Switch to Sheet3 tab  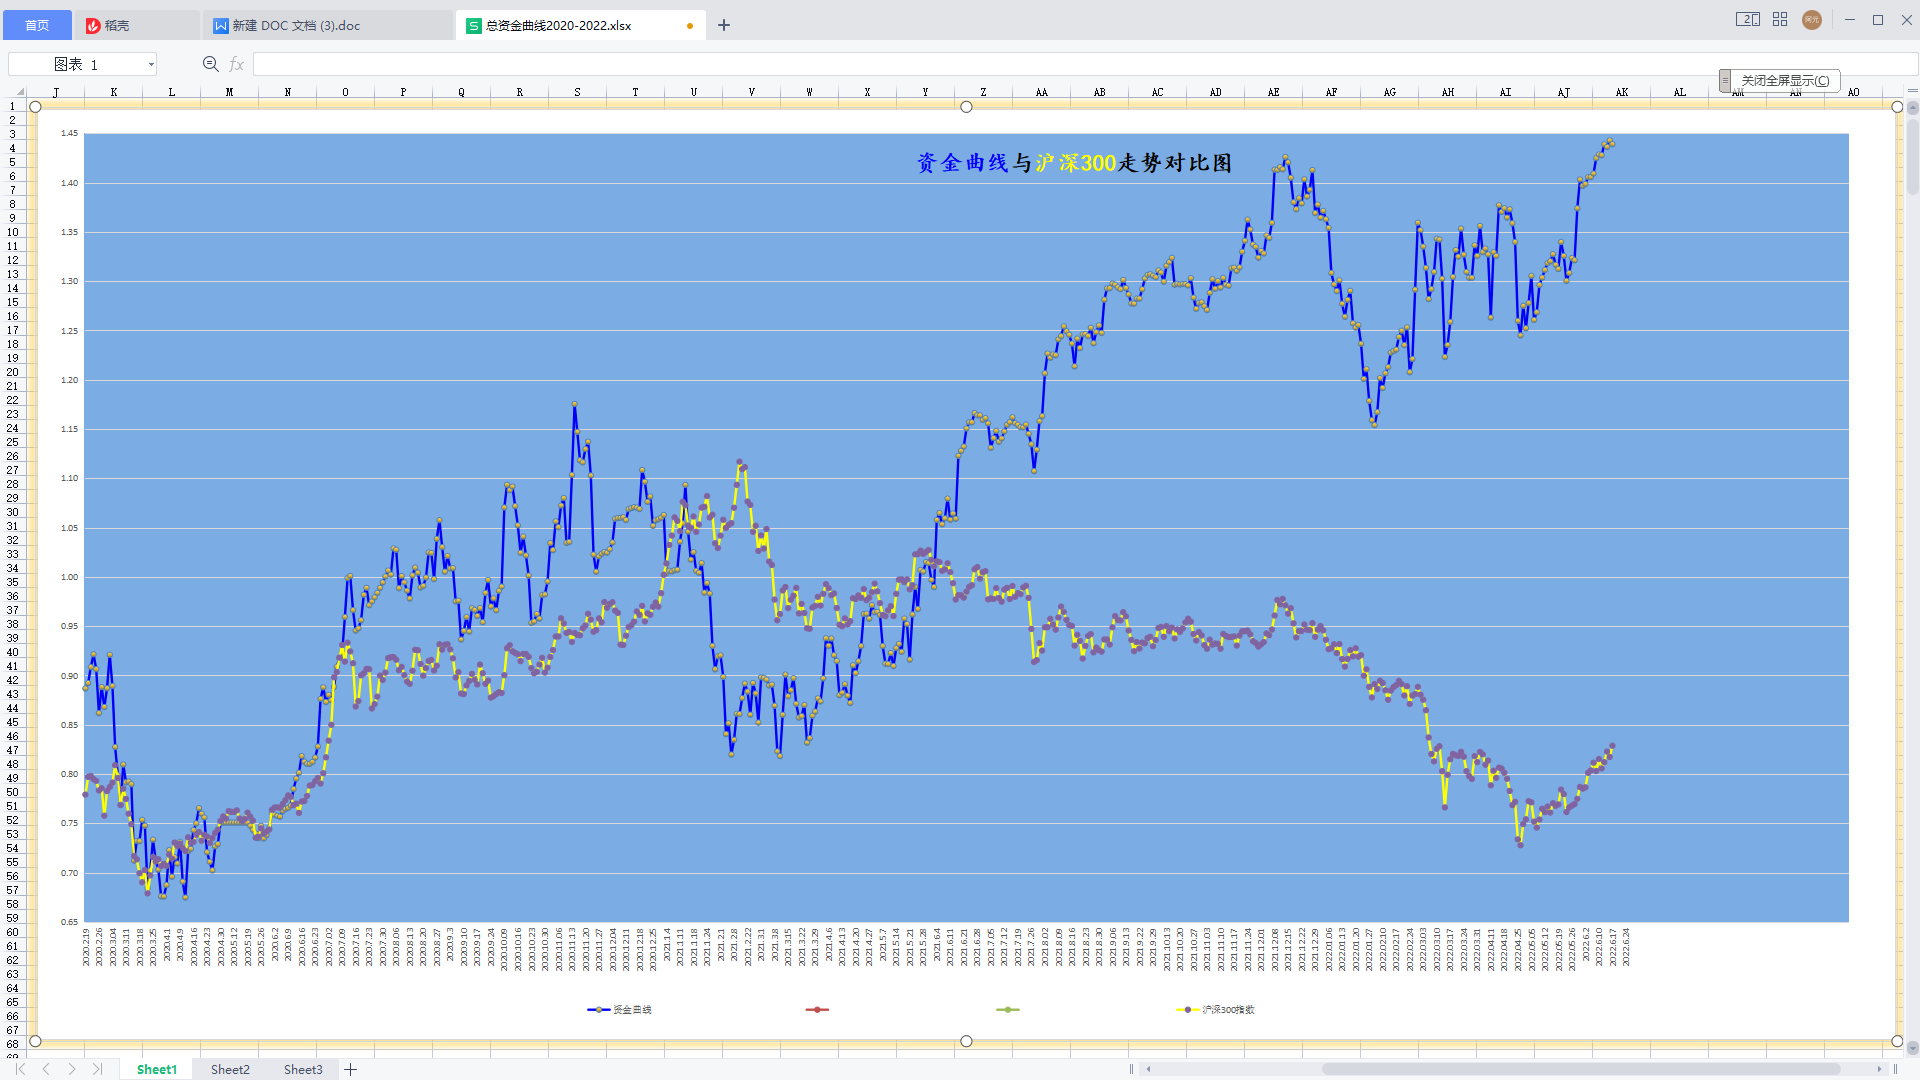[303, 1069]
